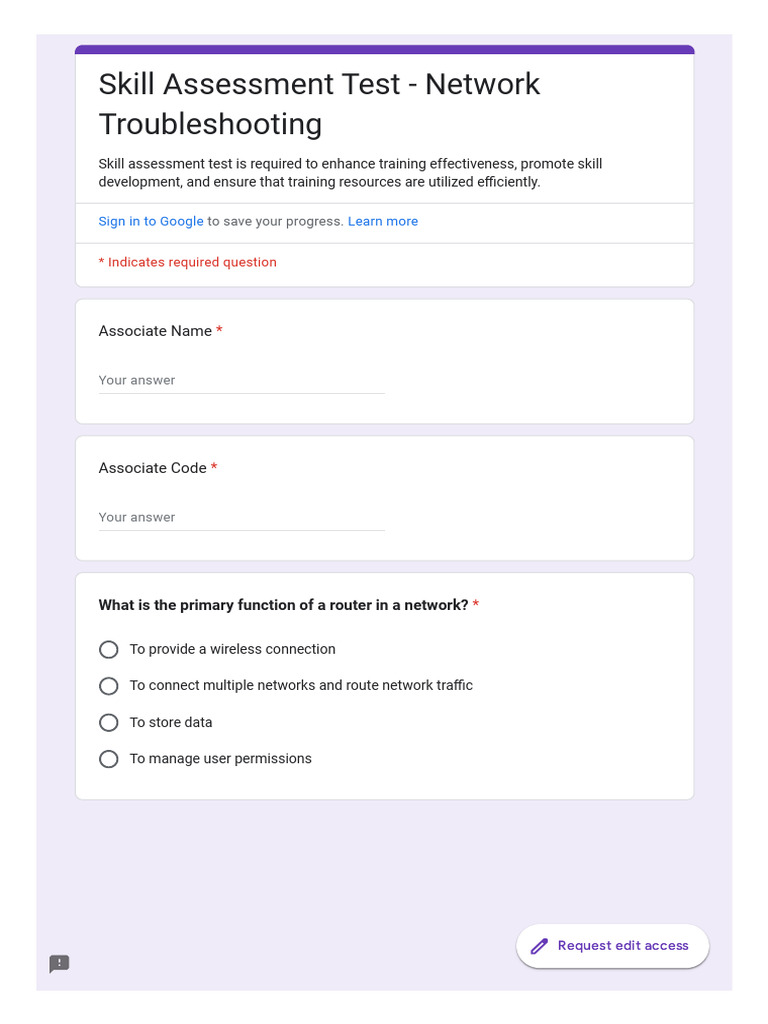Focus the Associate Name answer field
The height and width of the screenshot is (1024, 768).
(x=241, y=381)
